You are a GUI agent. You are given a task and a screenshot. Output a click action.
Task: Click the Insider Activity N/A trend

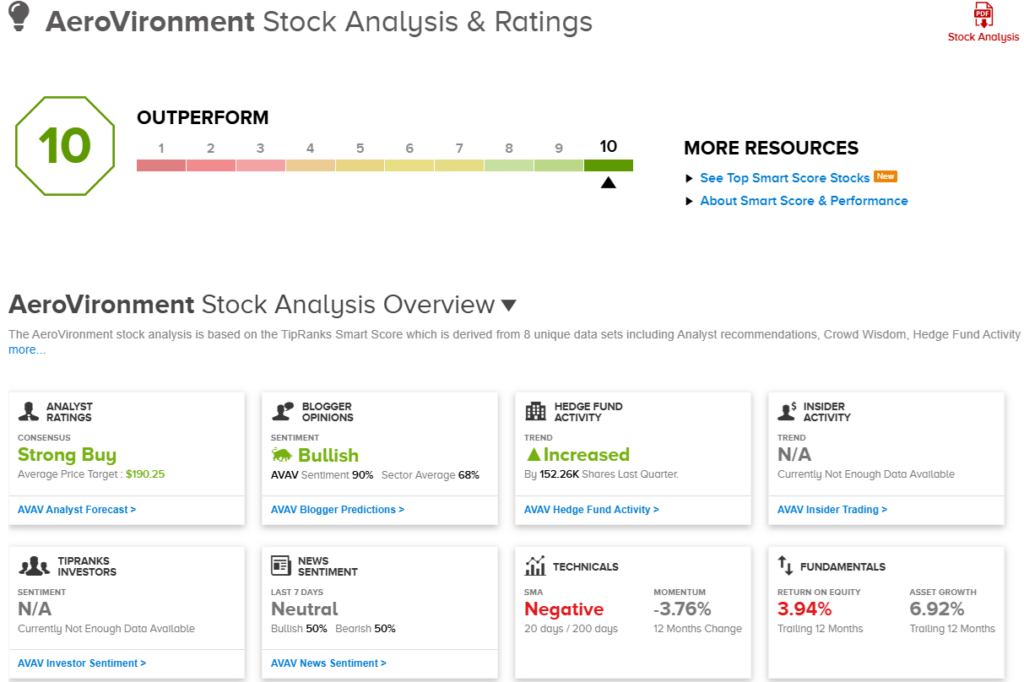click(x=794, y=455)
